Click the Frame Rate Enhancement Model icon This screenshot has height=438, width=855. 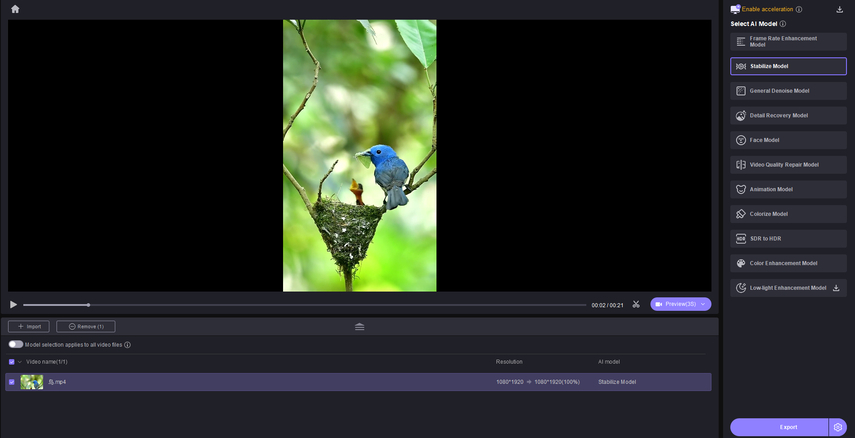740,41
